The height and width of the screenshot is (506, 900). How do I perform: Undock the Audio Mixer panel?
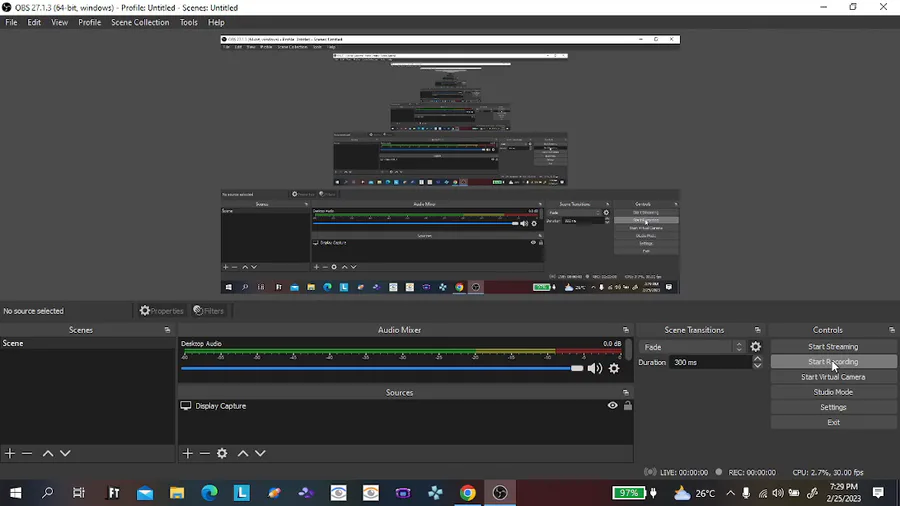(626, 330)
